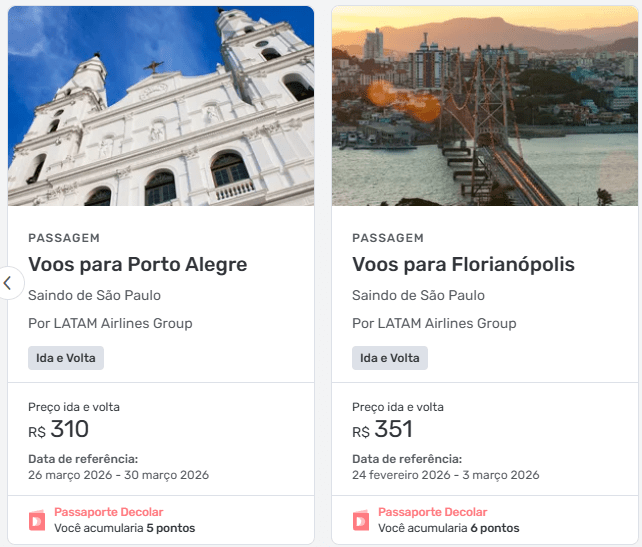The height and width of the screenshot is (547, 642).
Task: Click Passaporte Decolar link on Florianópolis card
Action: click(x=432, y=512)
